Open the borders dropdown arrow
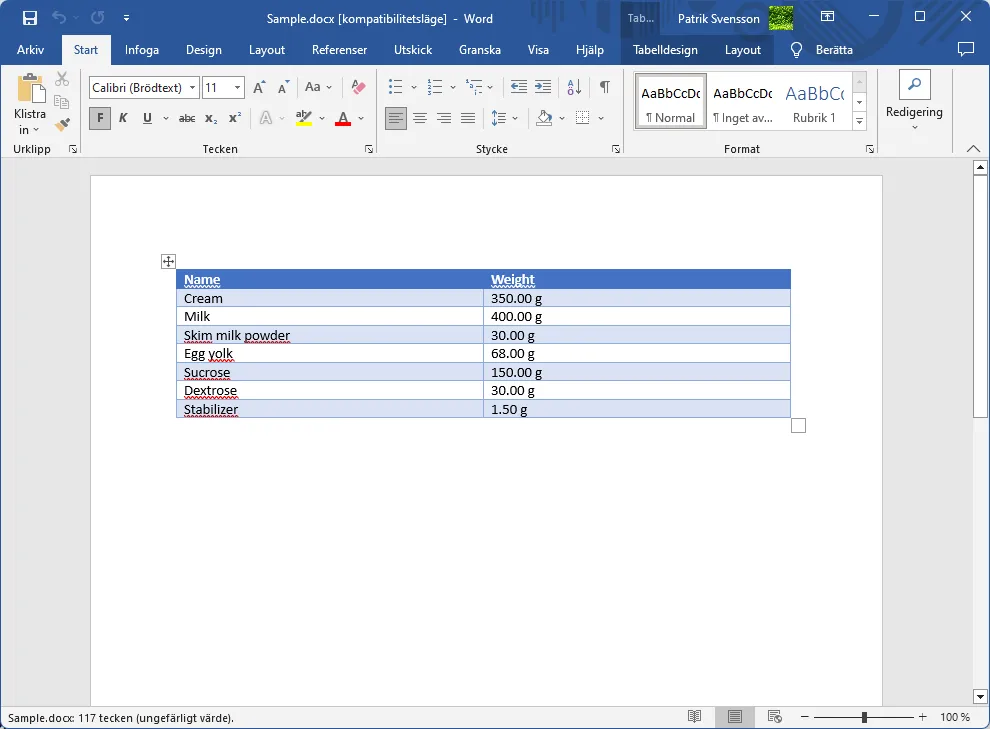This screenshot has width=990, height=729. click(601, 118)
